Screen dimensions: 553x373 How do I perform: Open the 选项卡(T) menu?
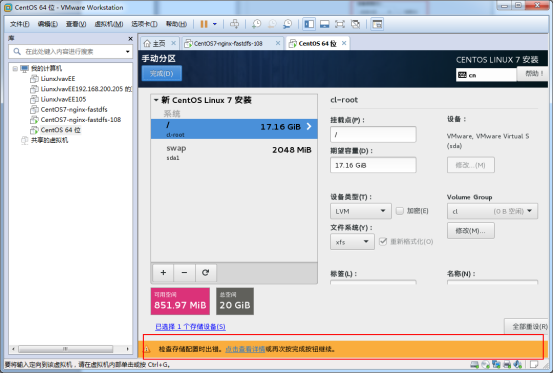click(144, 24)
